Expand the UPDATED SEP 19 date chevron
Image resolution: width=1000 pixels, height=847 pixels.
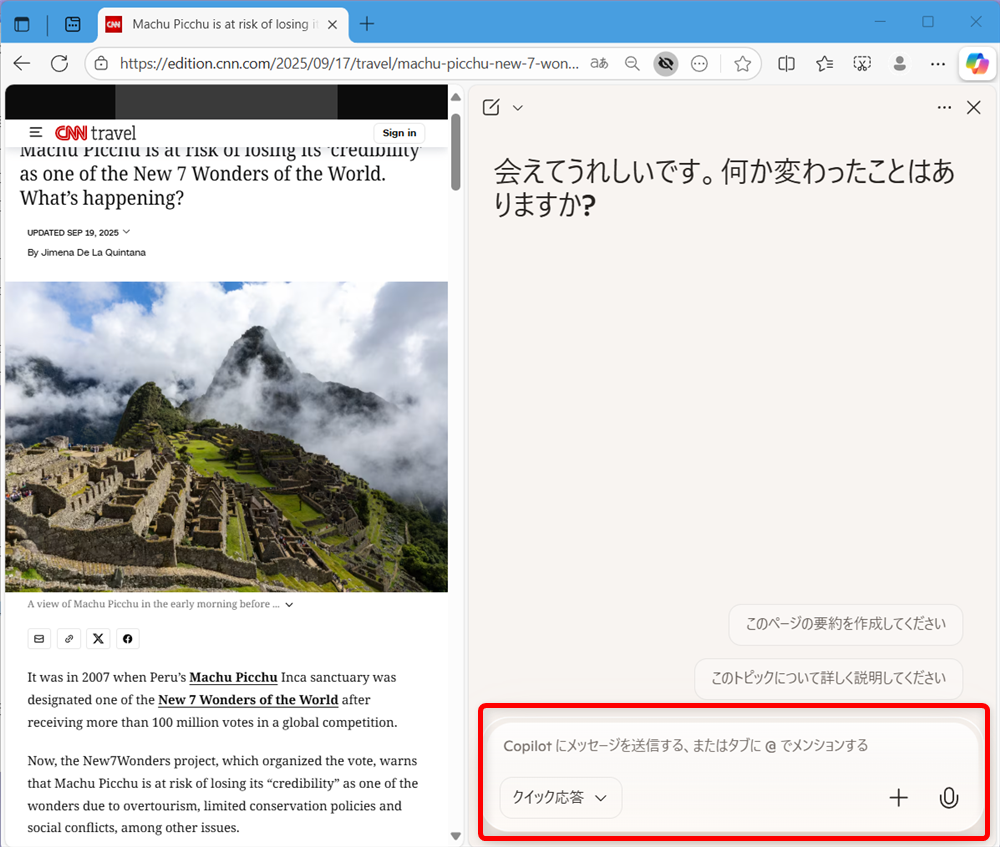(x=126, y=231)
